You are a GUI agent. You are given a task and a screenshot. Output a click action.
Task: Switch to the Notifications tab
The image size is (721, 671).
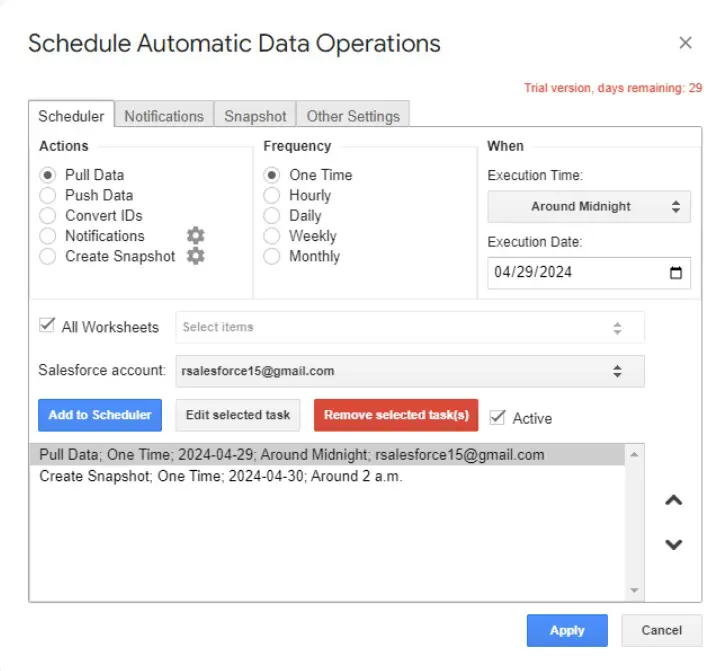(163, 116)
